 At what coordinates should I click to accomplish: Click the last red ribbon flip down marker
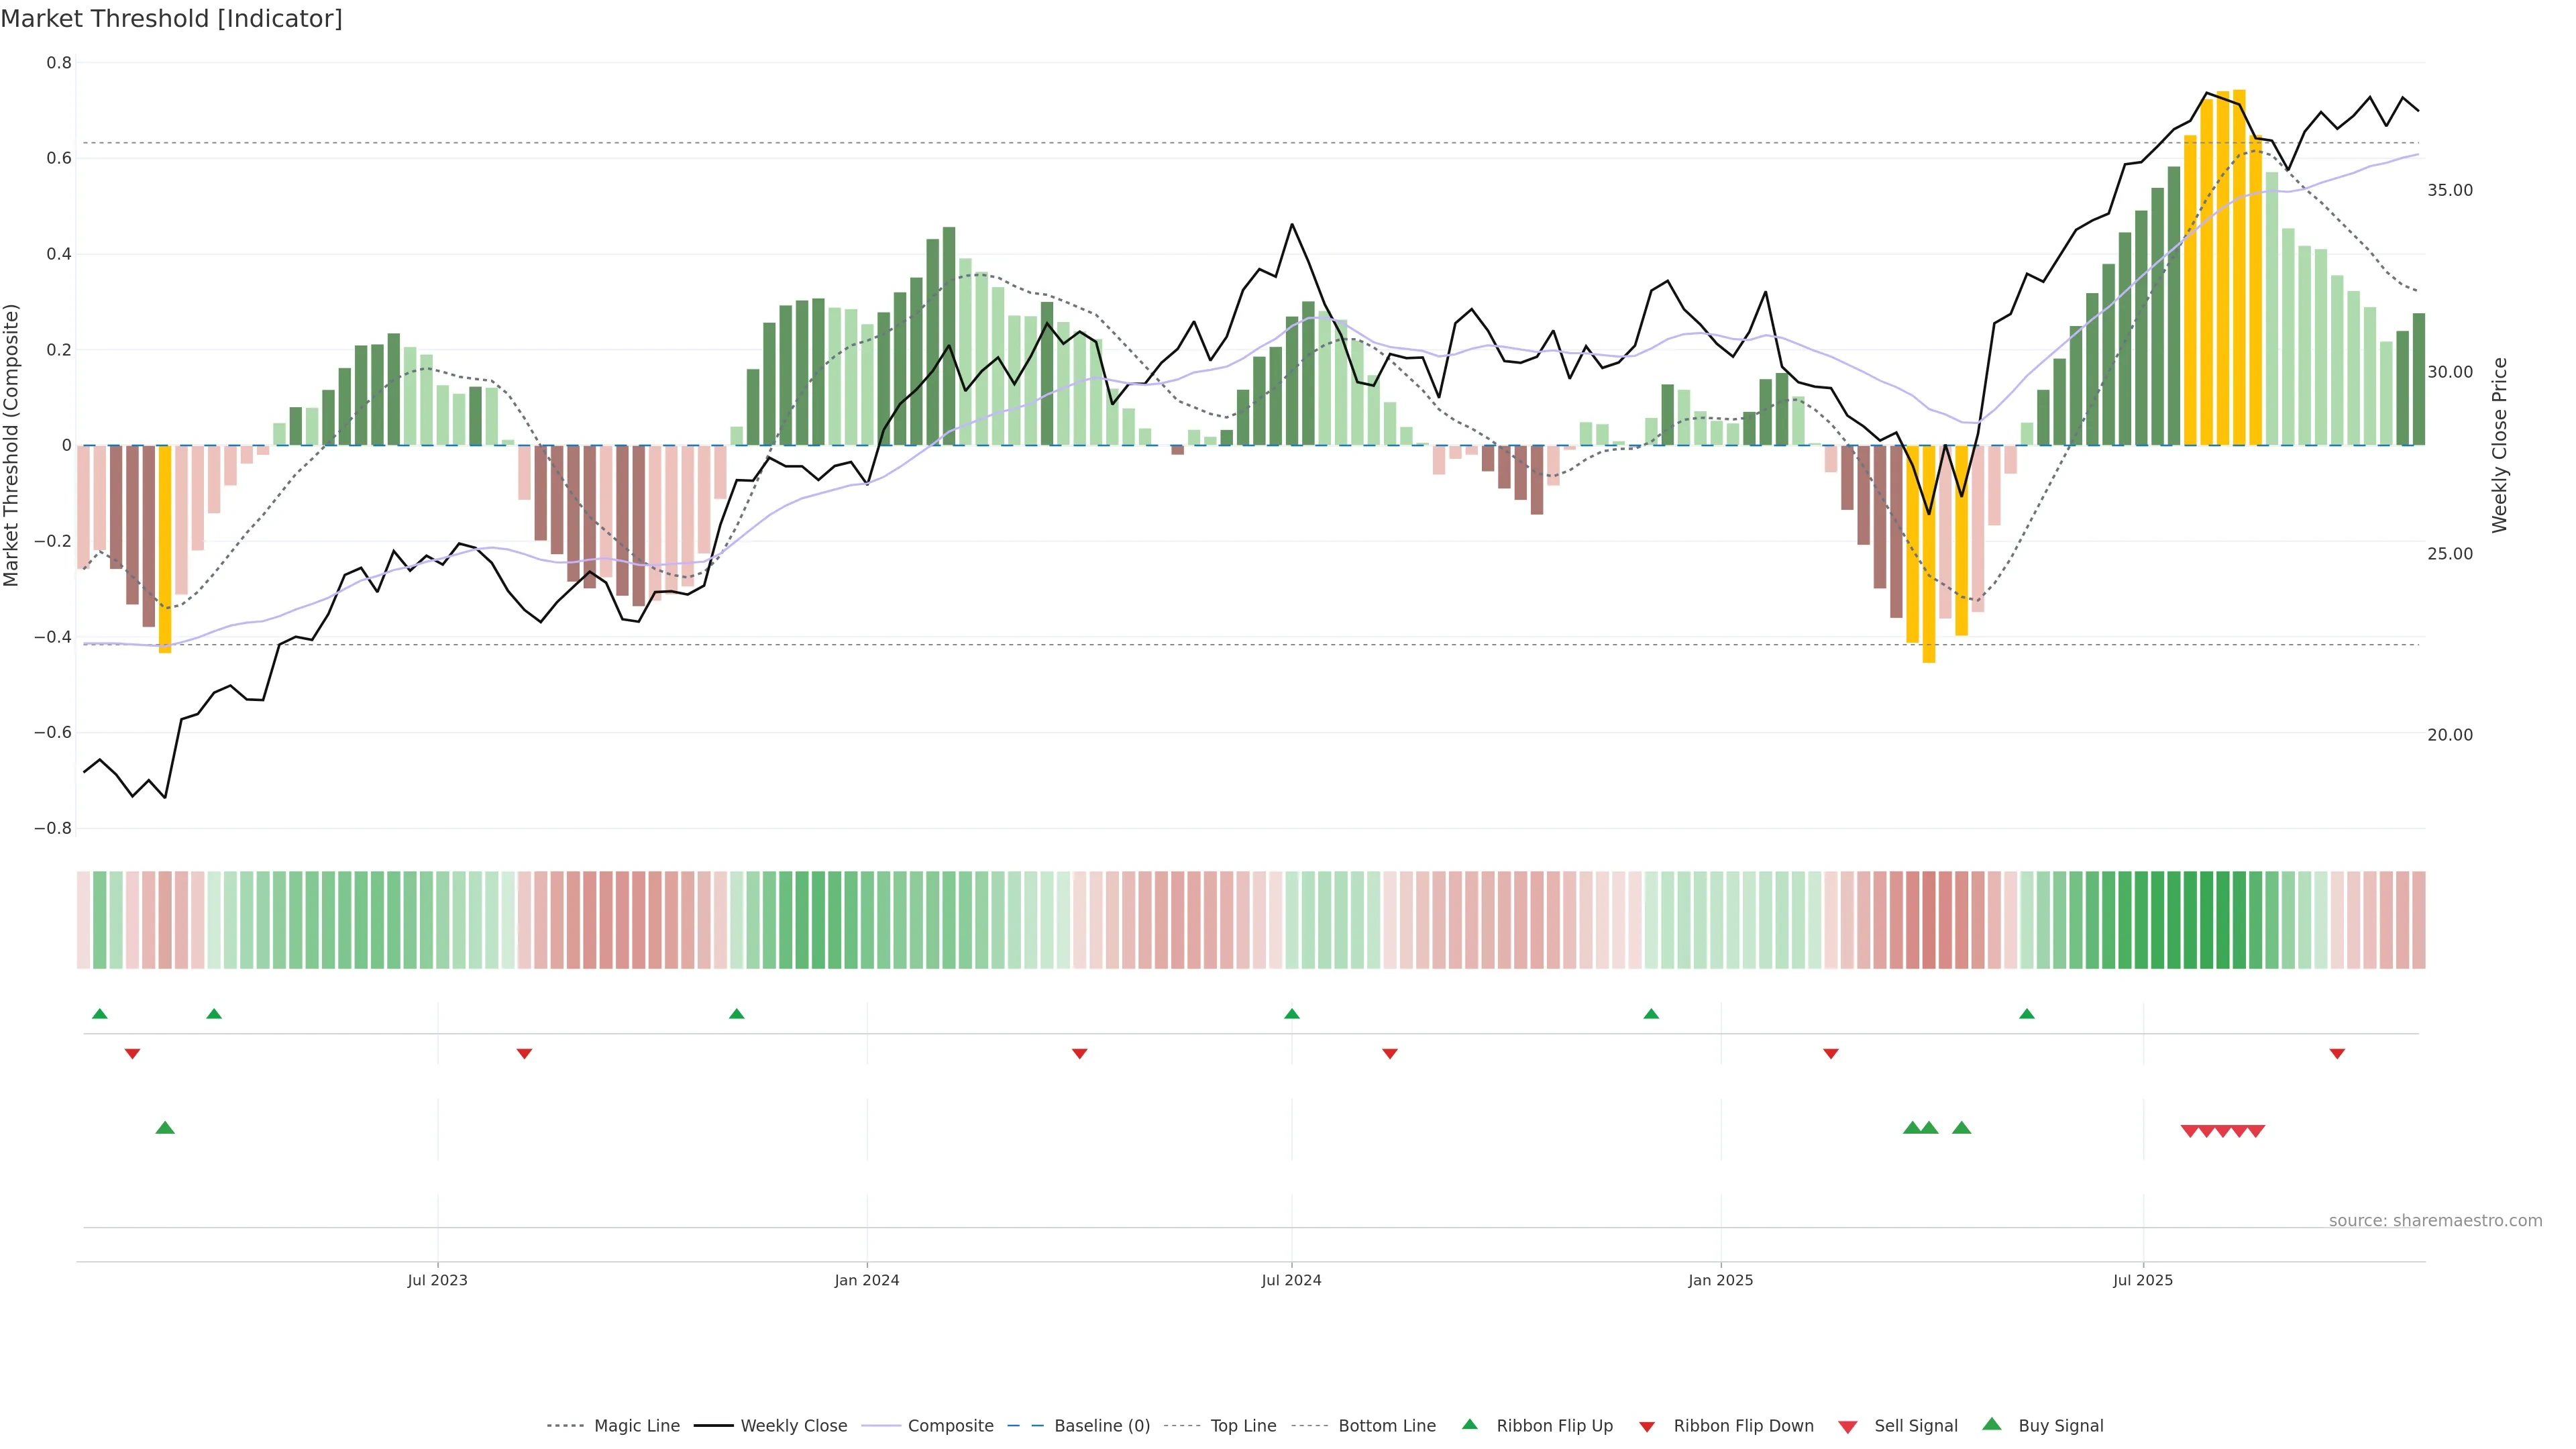(2337, 1054)
